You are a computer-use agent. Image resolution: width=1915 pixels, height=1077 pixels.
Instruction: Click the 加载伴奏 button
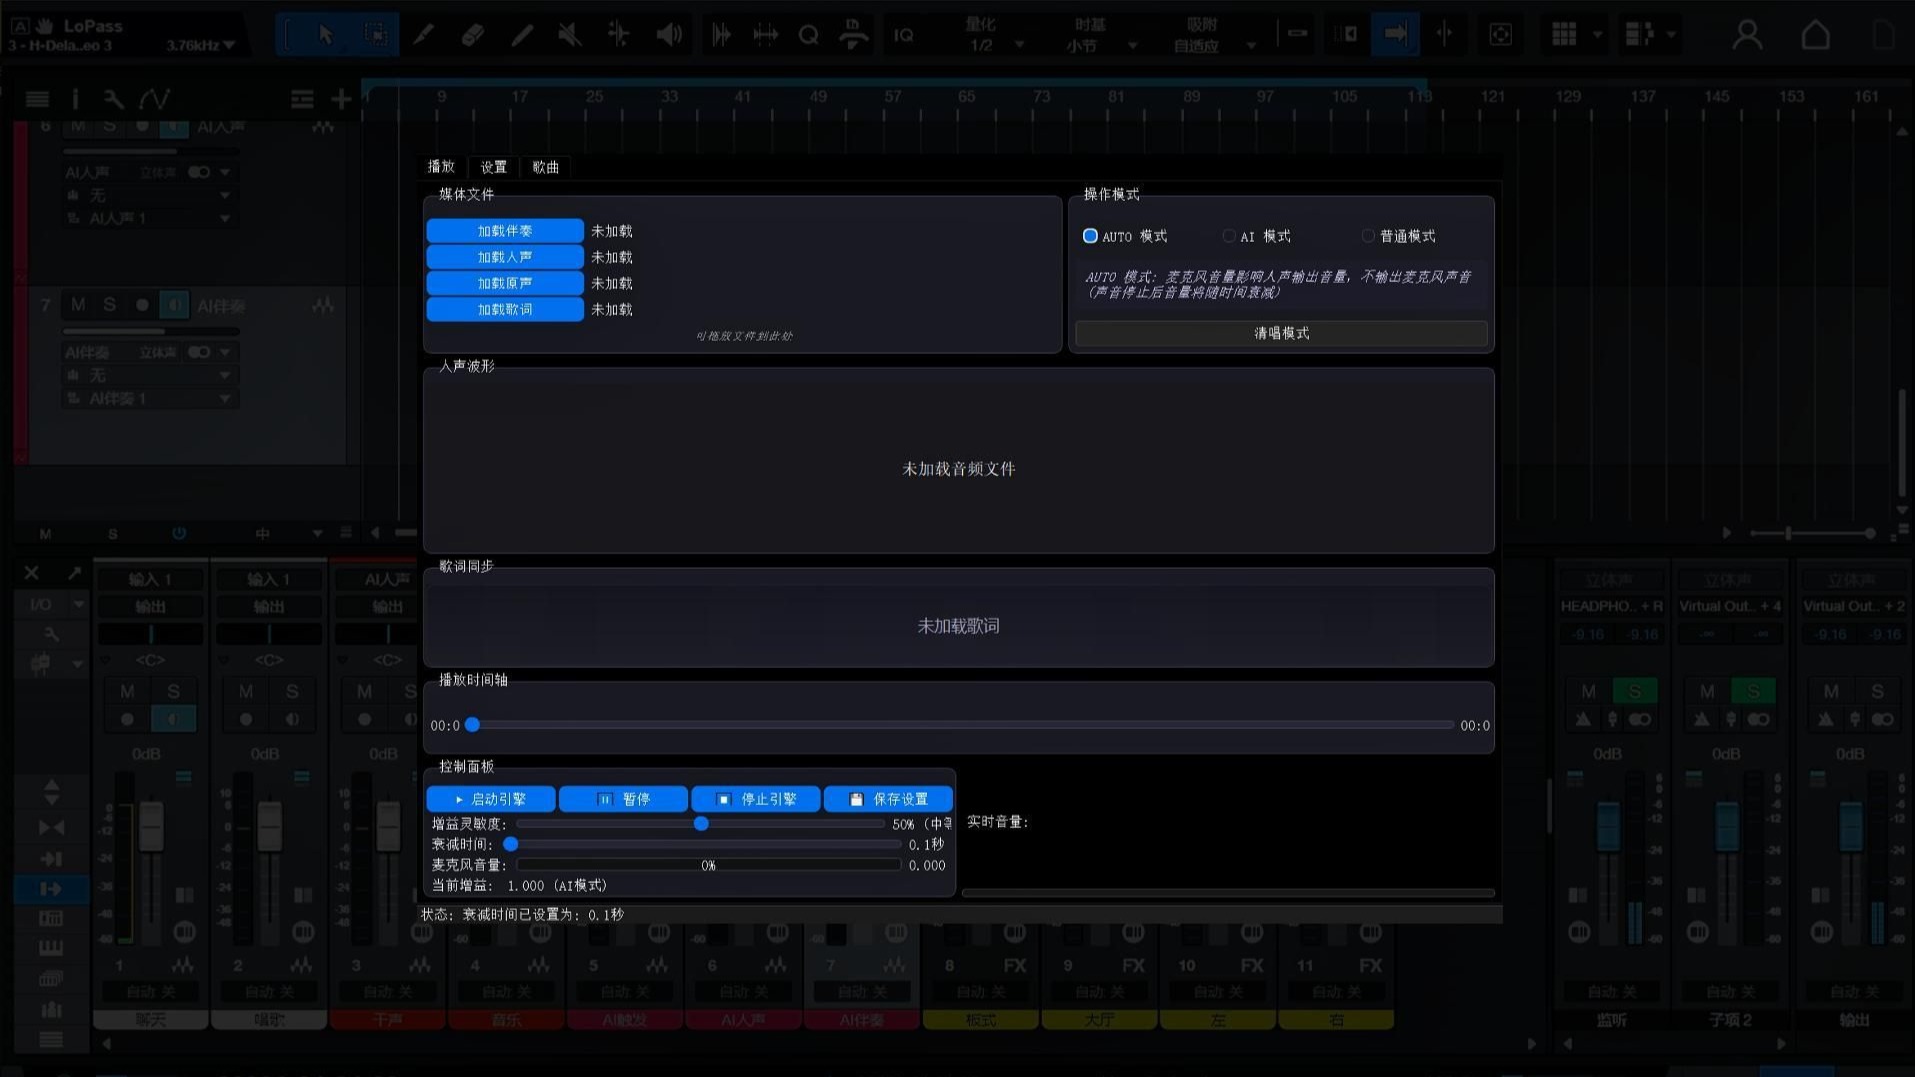tap(505, 231)
